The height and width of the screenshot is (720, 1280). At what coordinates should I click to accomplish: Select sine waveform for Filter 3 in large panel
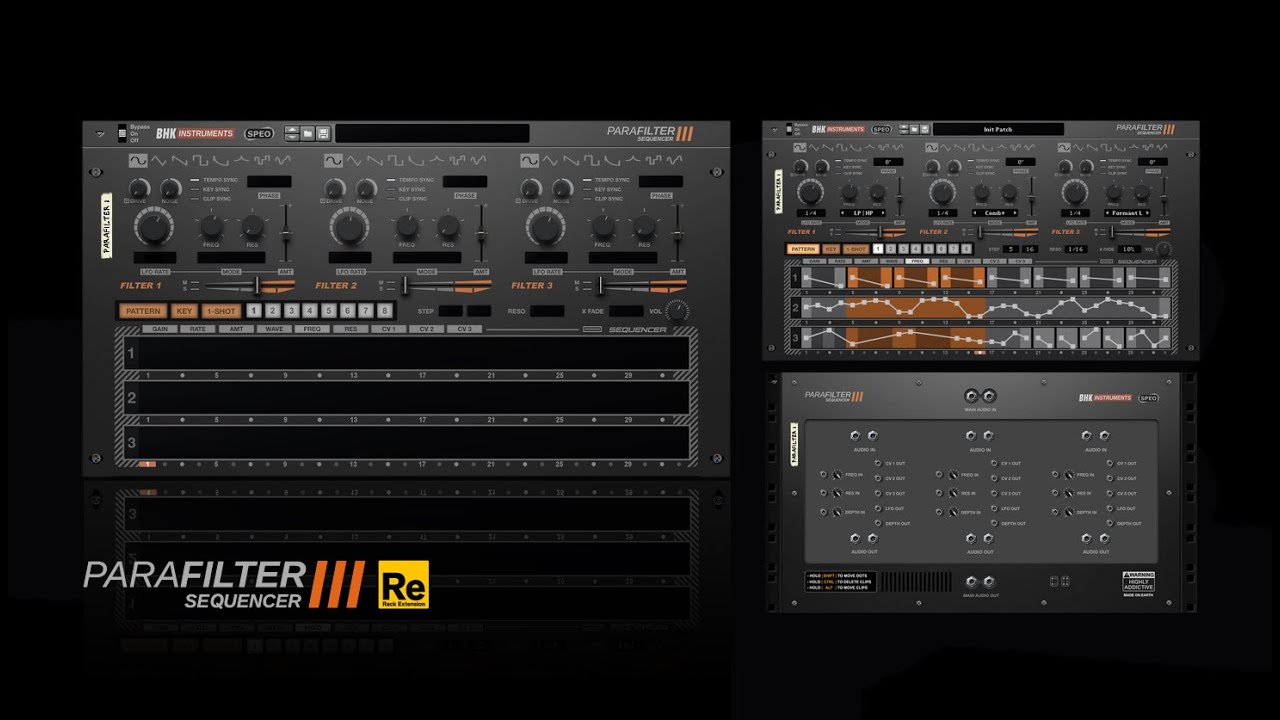(x=529, y=160)
